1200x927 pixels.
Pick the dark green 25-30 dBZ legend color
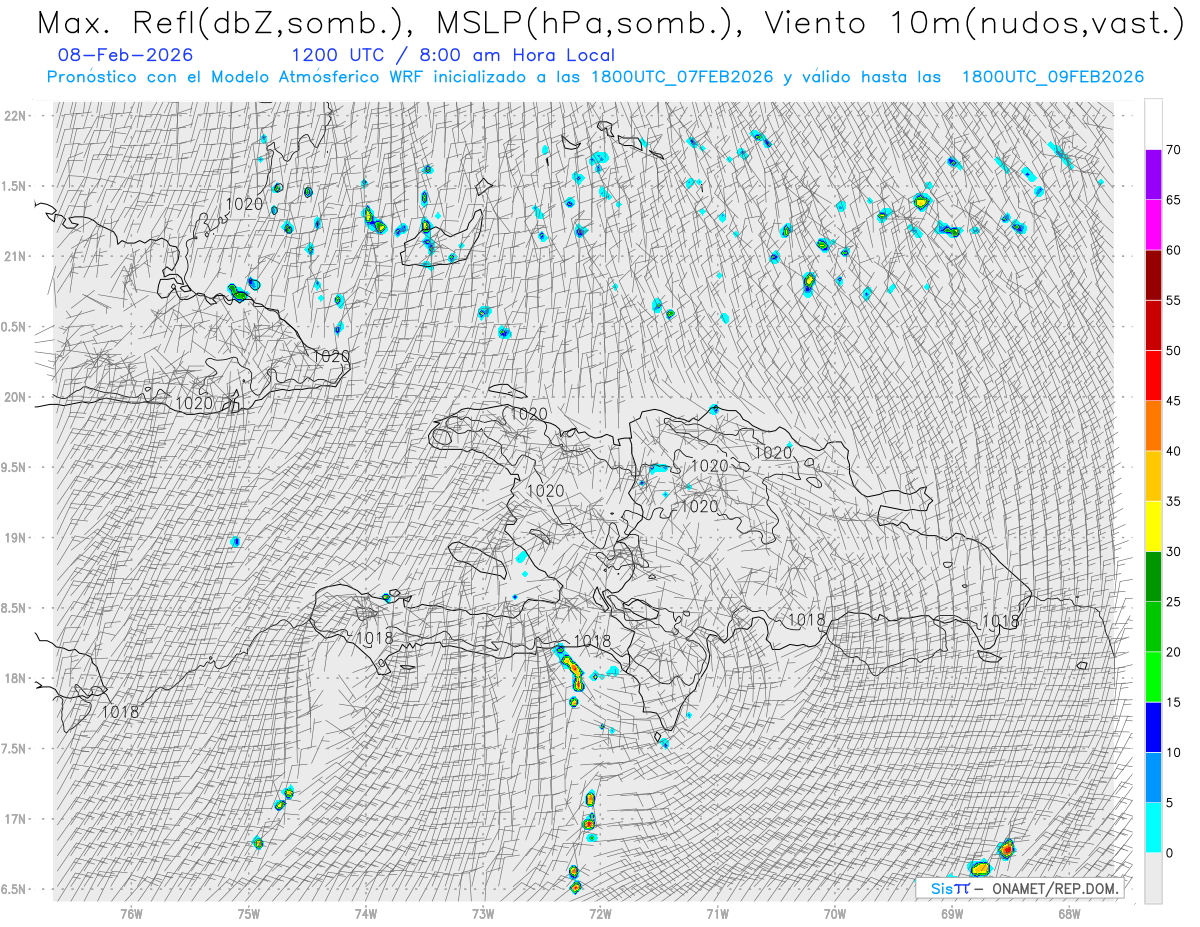pyautogui.click(x=1153, y=576)
